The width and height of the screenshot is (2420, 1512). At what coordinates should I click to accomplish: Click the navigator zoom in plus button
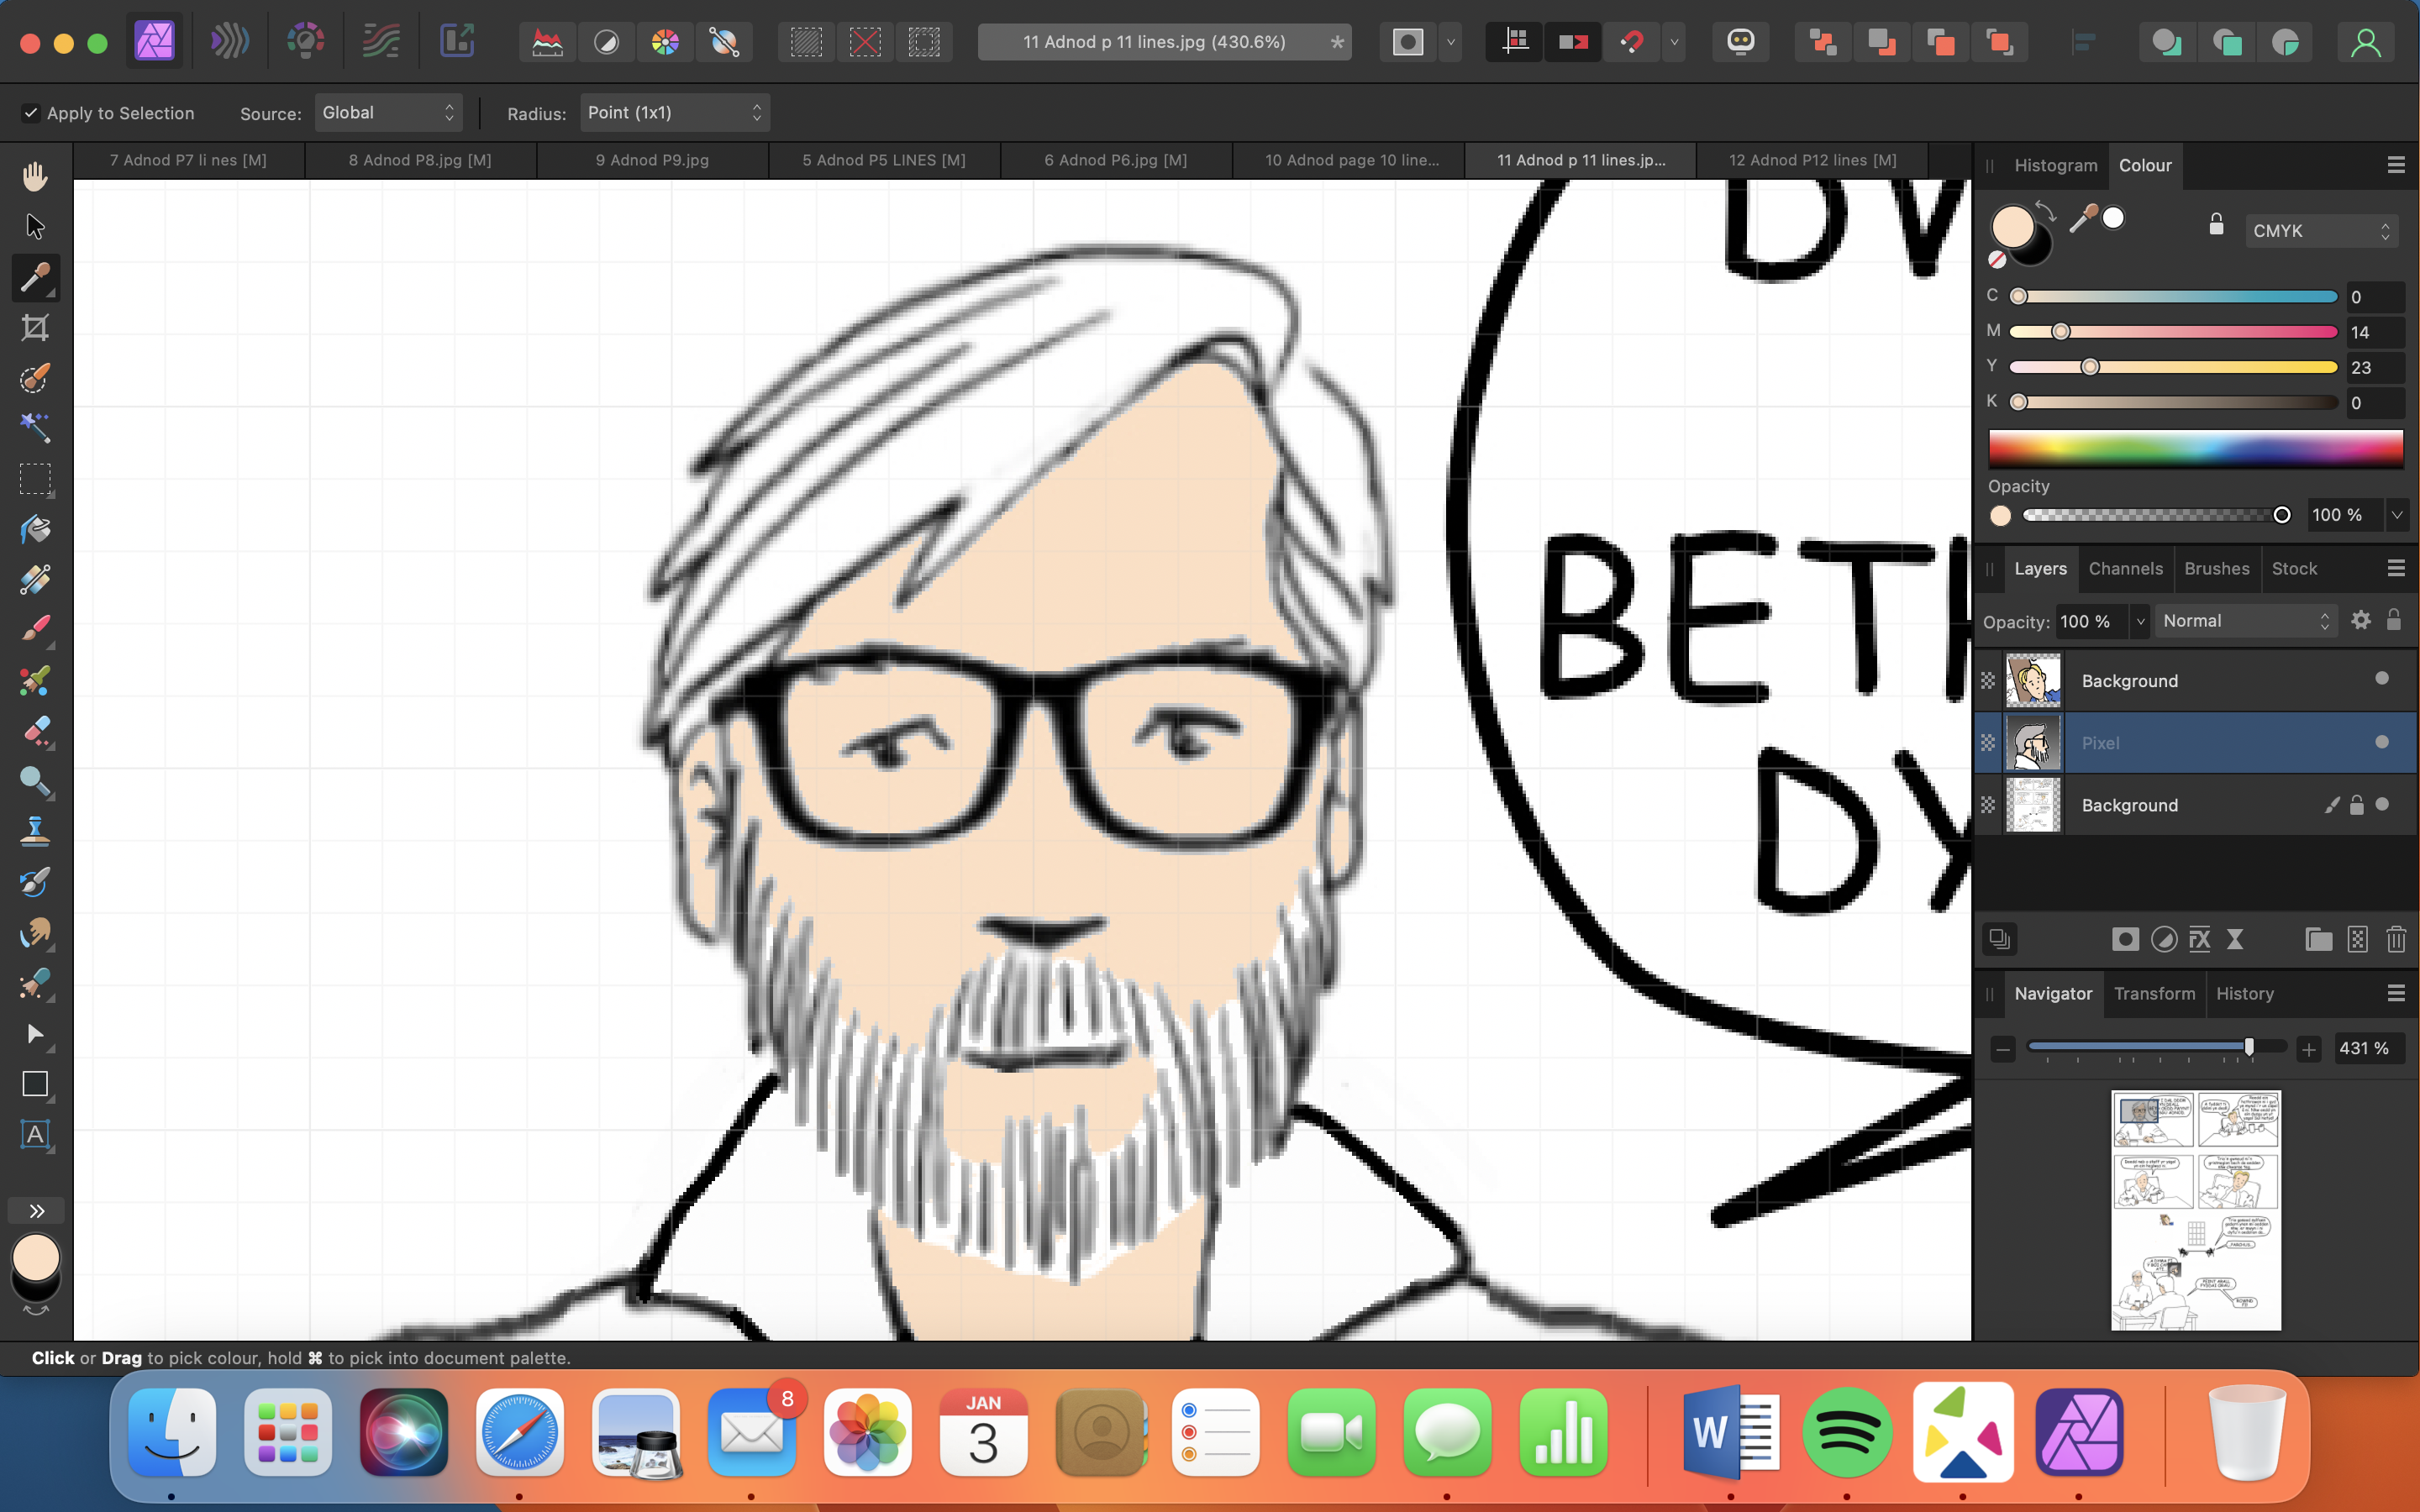tap(2308, 1049)
